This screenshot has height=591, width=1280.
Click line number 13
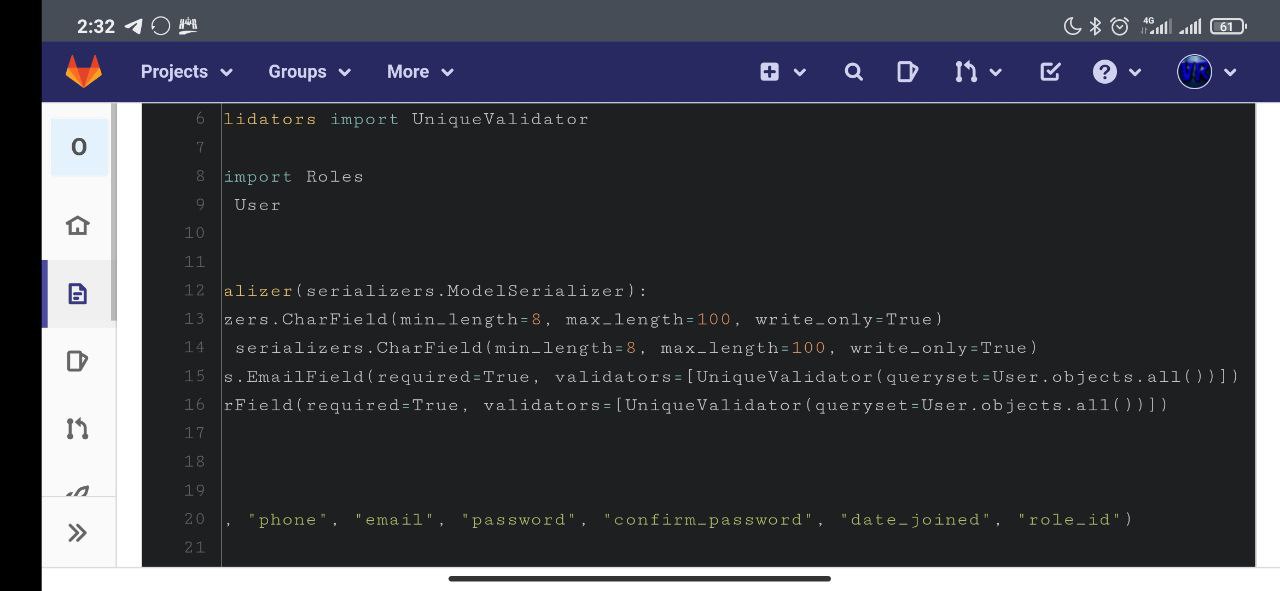tap(194, 319)
